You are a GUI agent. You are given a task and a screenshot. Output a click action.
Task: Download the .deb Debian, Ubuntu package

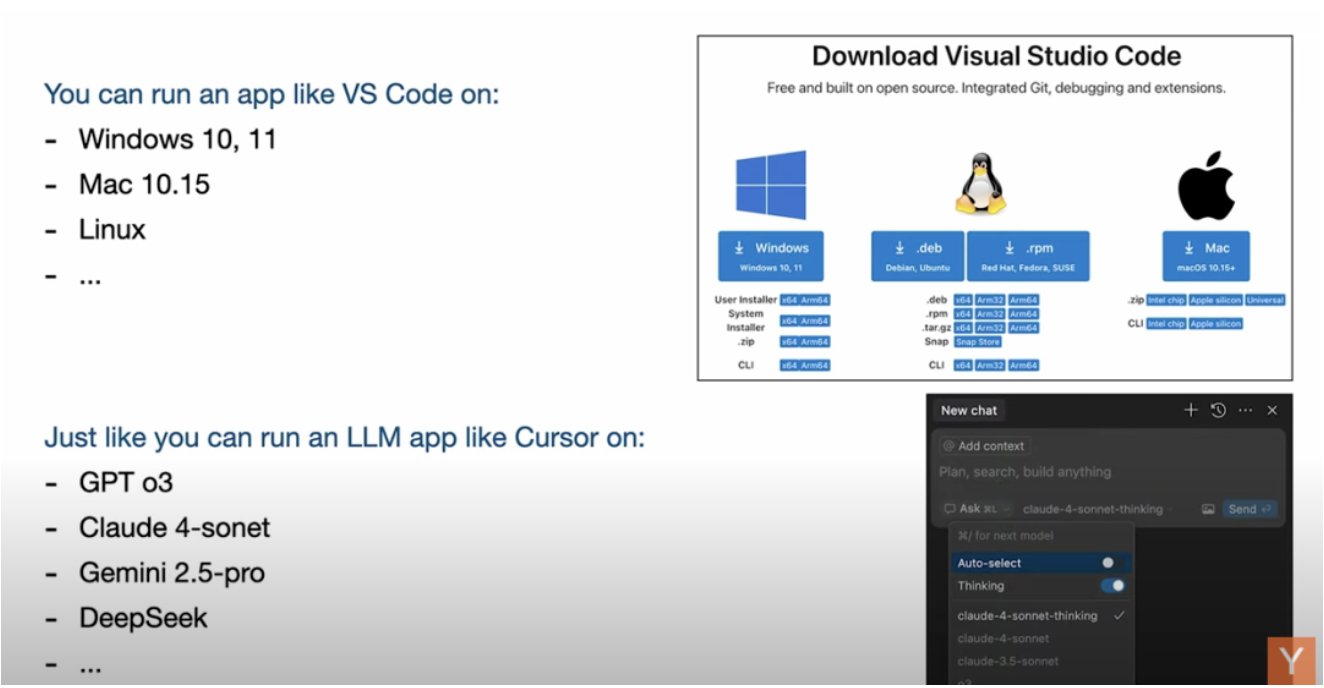[x=917, y=256]
